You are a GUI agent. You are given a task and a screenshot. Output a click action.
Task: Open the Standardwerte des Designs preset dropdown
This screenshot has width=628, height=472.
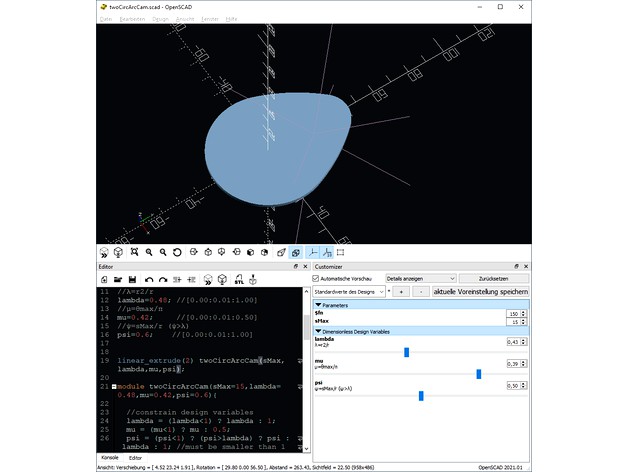pyautogui.click(x=349, y=292)
